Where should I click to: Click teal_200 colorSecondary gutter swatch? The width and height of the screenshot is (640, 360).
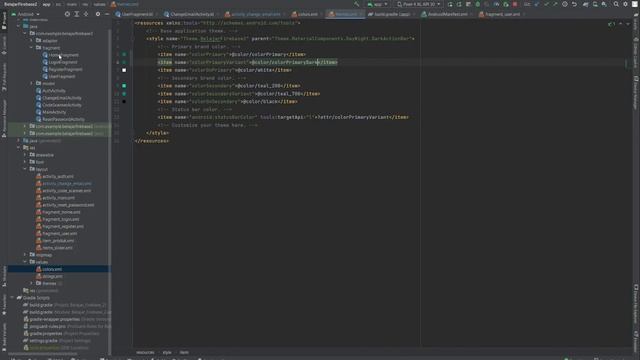[x=124, y=86]
